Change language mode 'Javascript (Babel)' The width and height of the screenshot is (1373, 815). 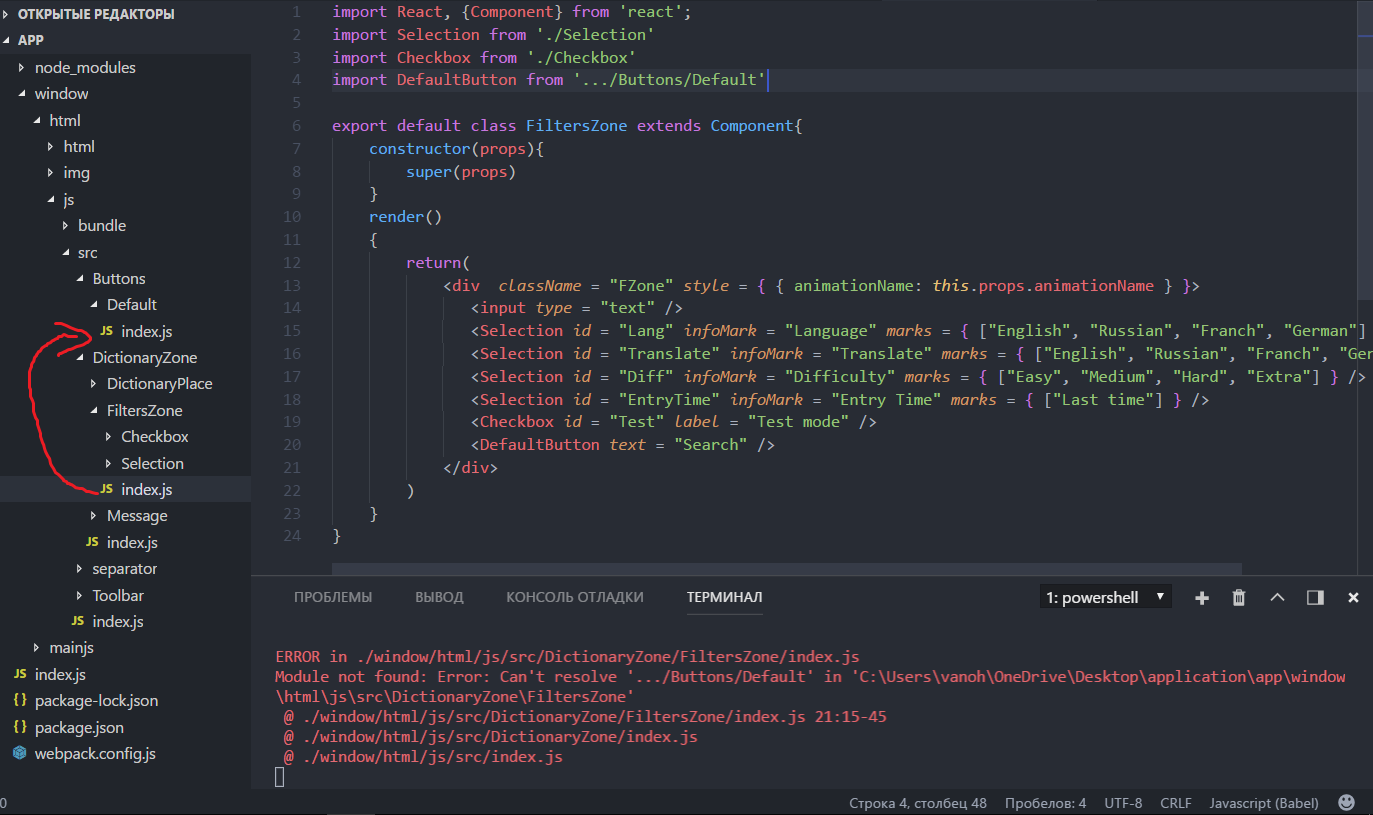[1264, 803]
